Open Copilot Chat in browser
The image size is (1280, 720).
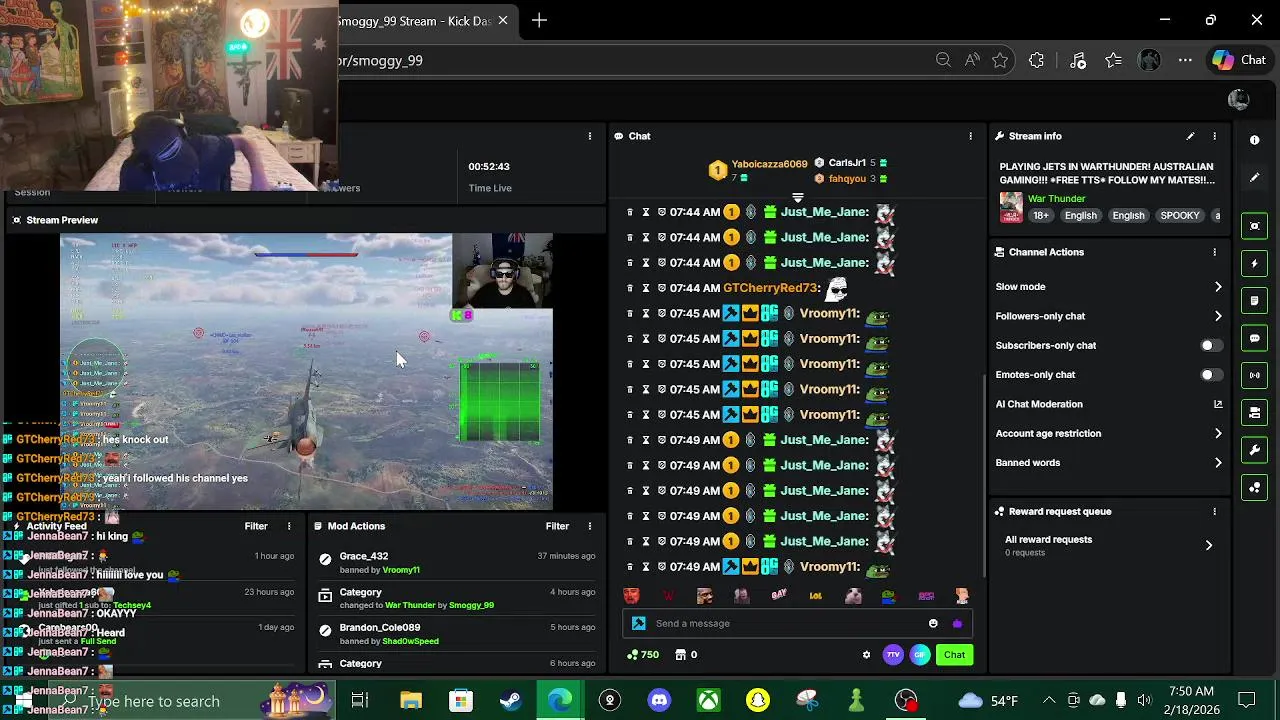click(1240, 60)
